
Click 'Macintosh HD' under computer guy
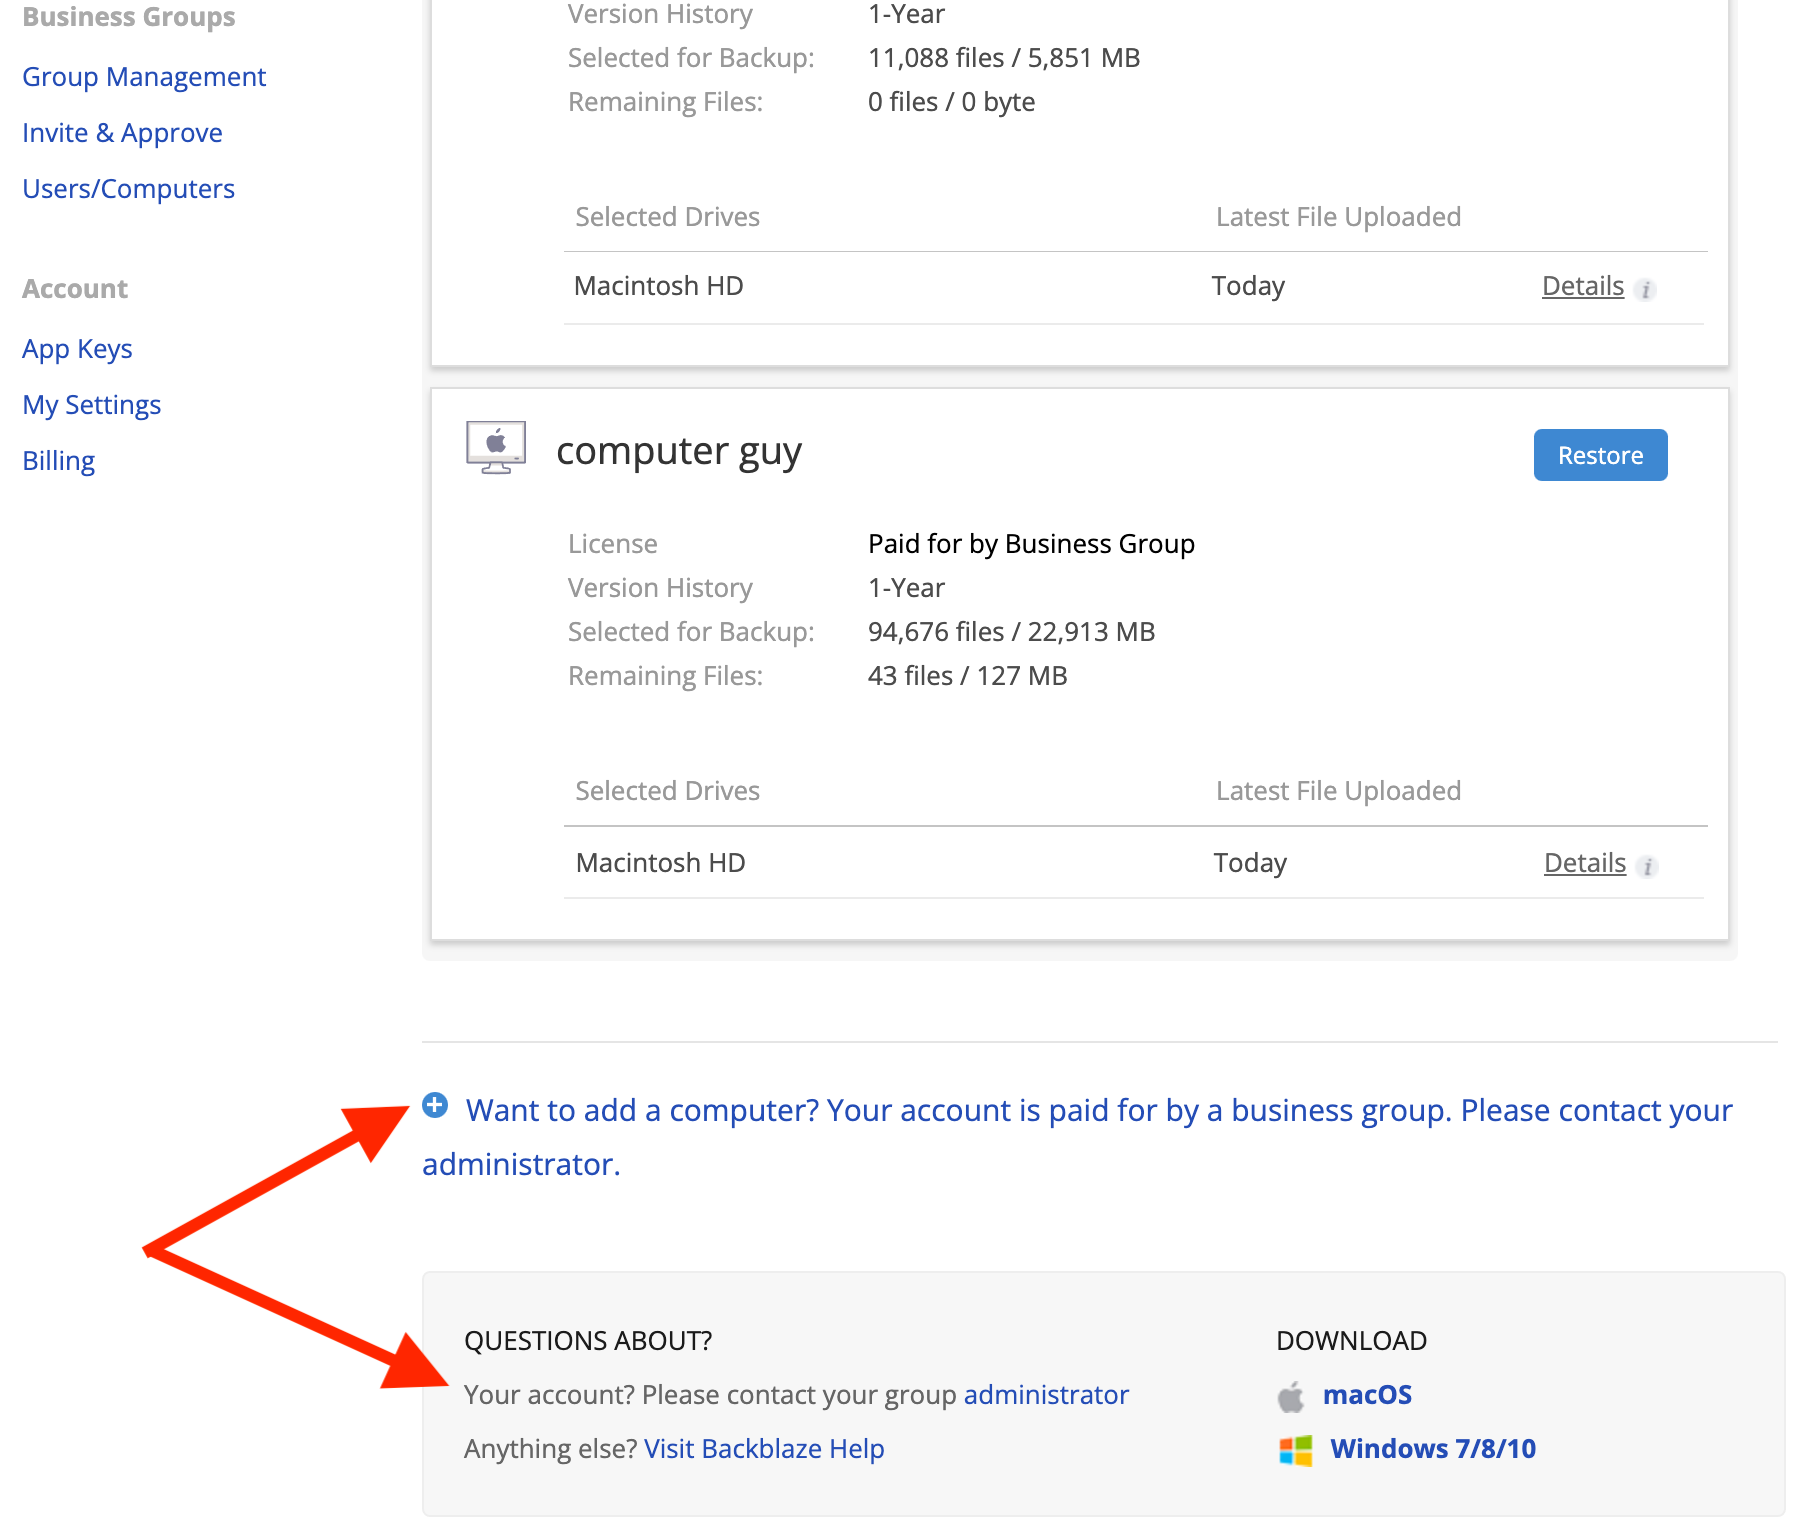tap(660, 862)
